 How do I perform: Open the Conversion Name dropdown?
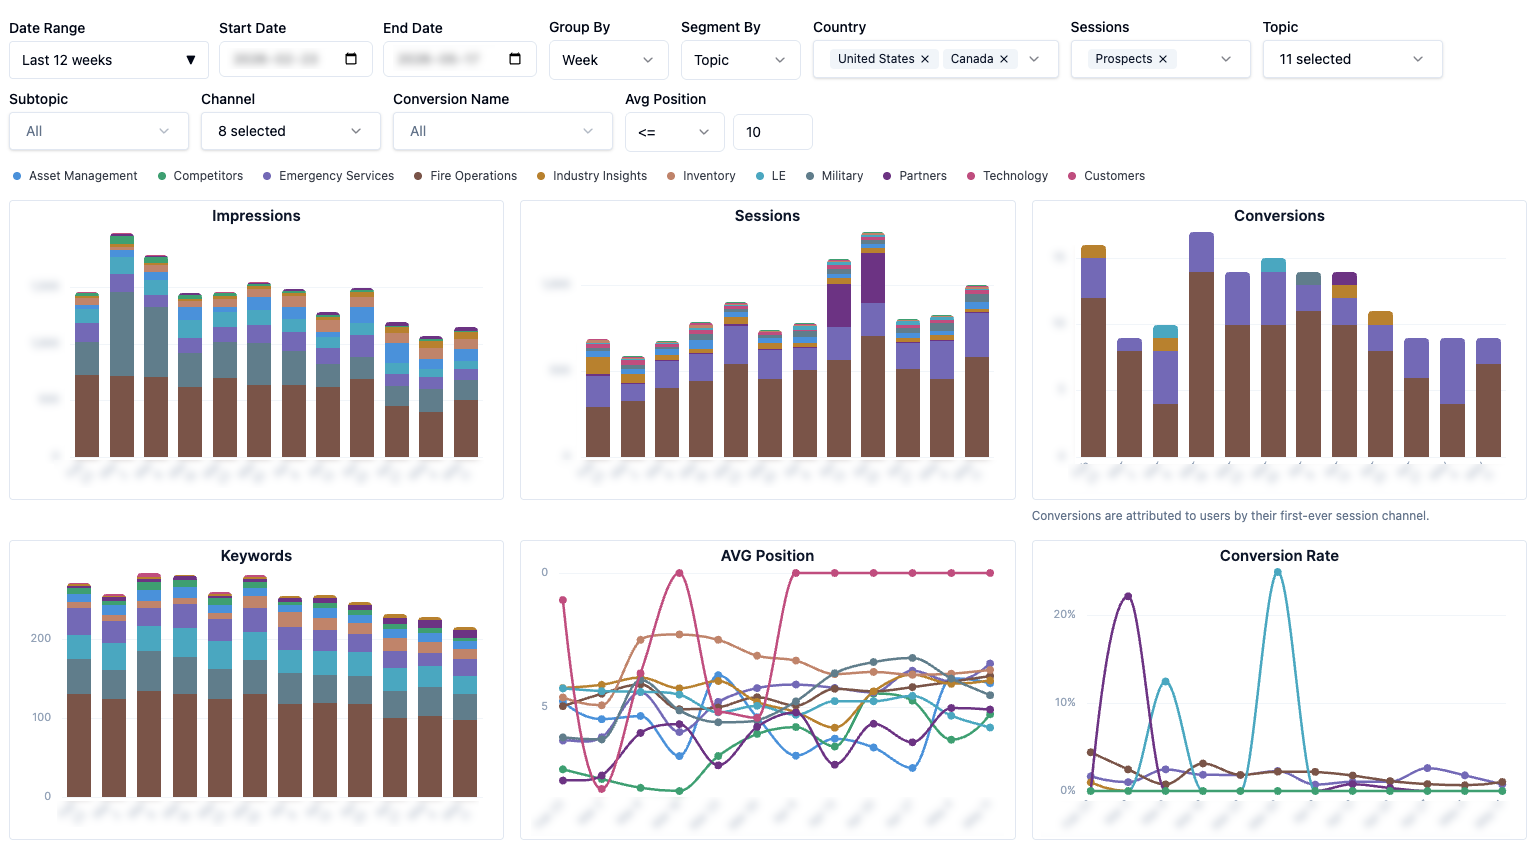pyautogui.click(x=503, y=131)
